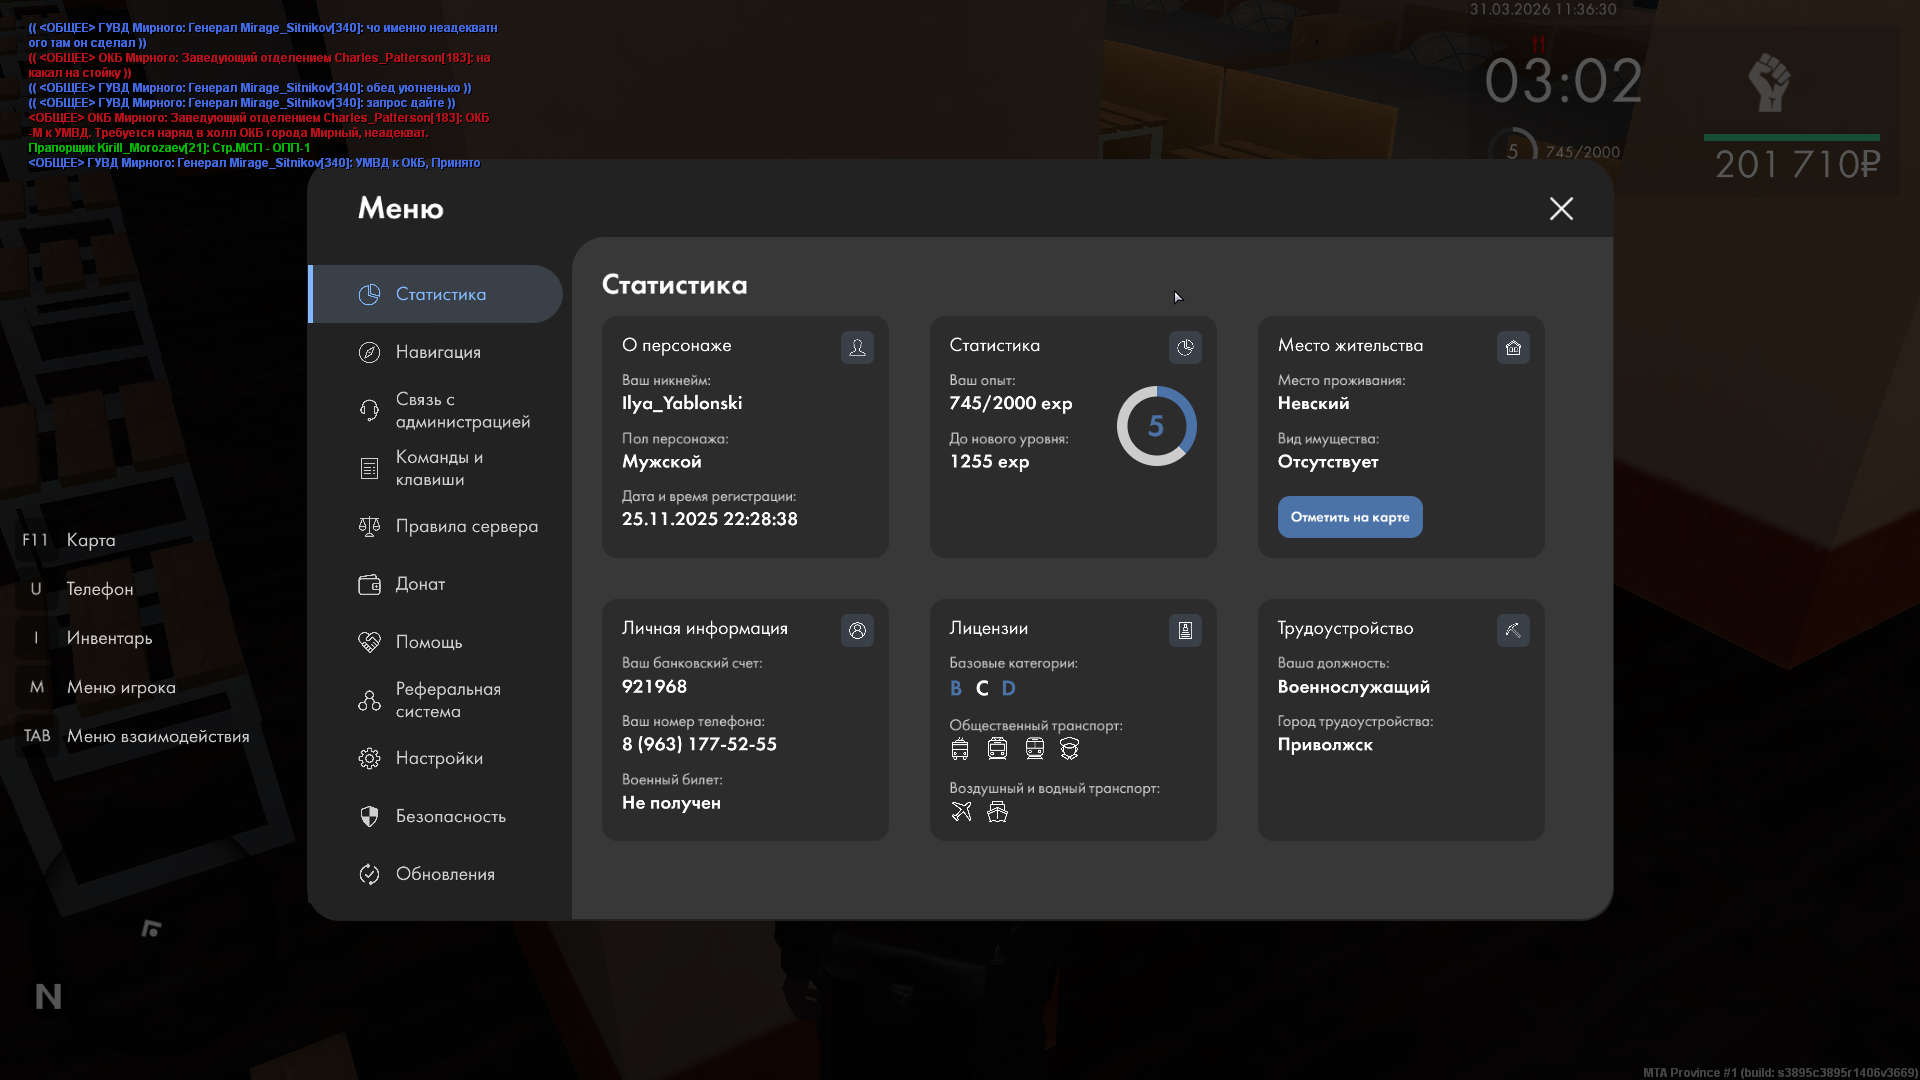The image size is (1920, 1080).
Task: Click the pie chart icon in Статистика card
Action: coord(1185,347)
